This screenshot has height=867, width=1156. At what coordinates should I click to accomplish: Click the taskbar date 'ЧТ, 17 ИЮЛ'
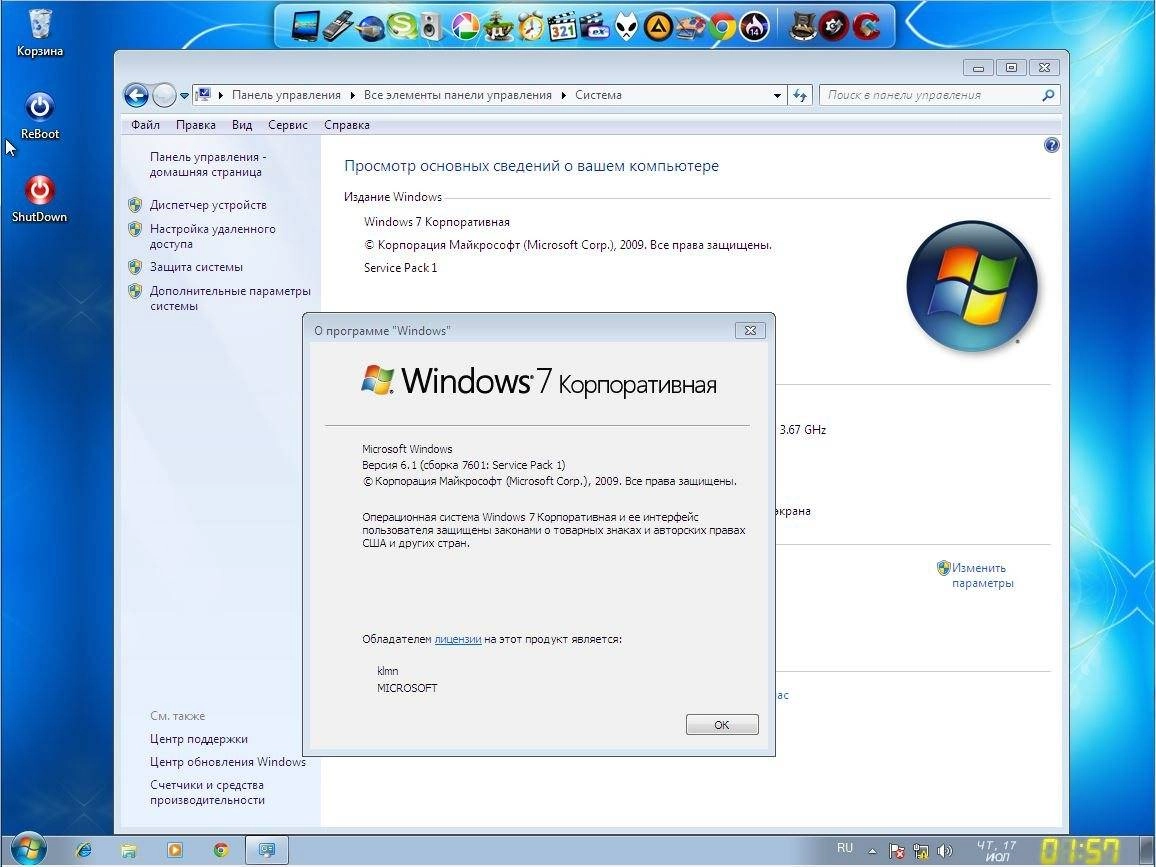pos(997,851)
